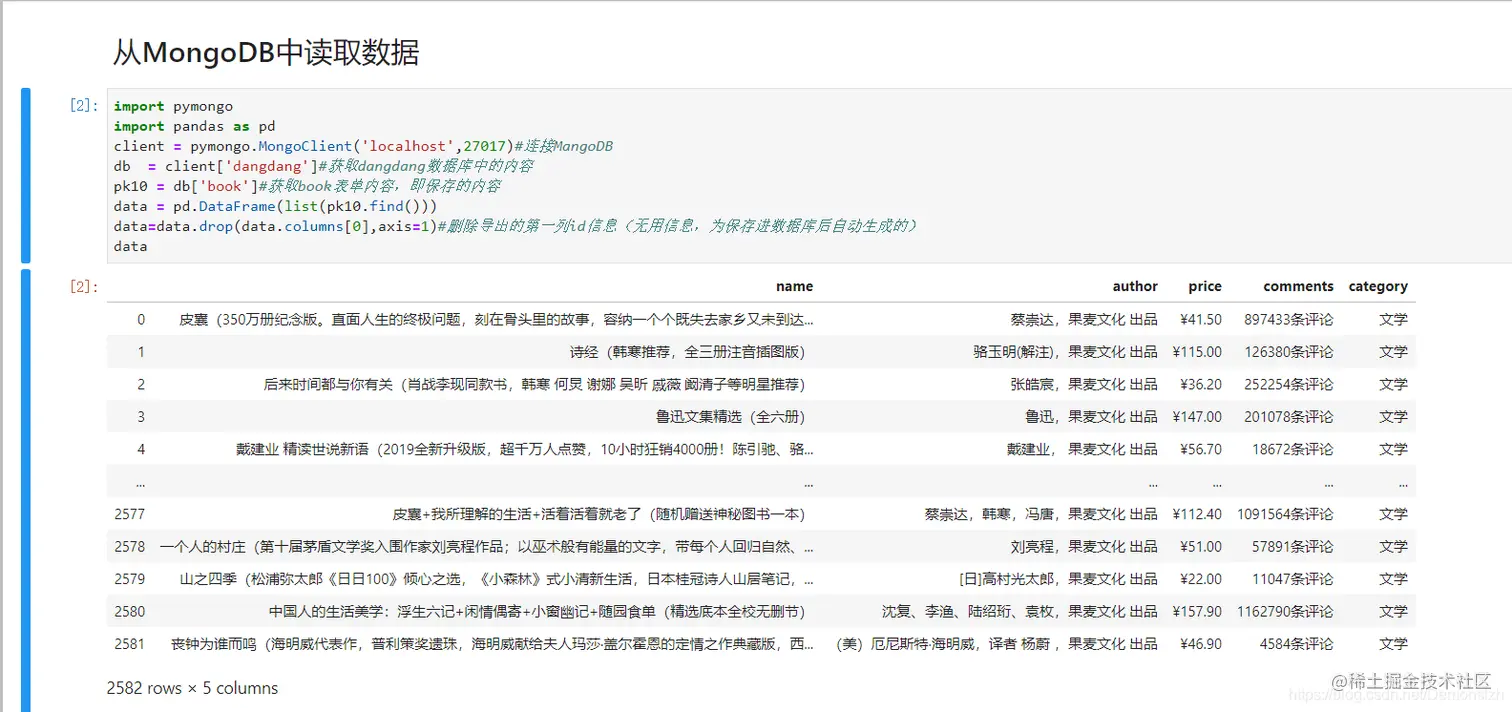This screenshot has height=712, width=1512.
Task: Click the name cell starting '一个人的村庄'
Action: 486,546
